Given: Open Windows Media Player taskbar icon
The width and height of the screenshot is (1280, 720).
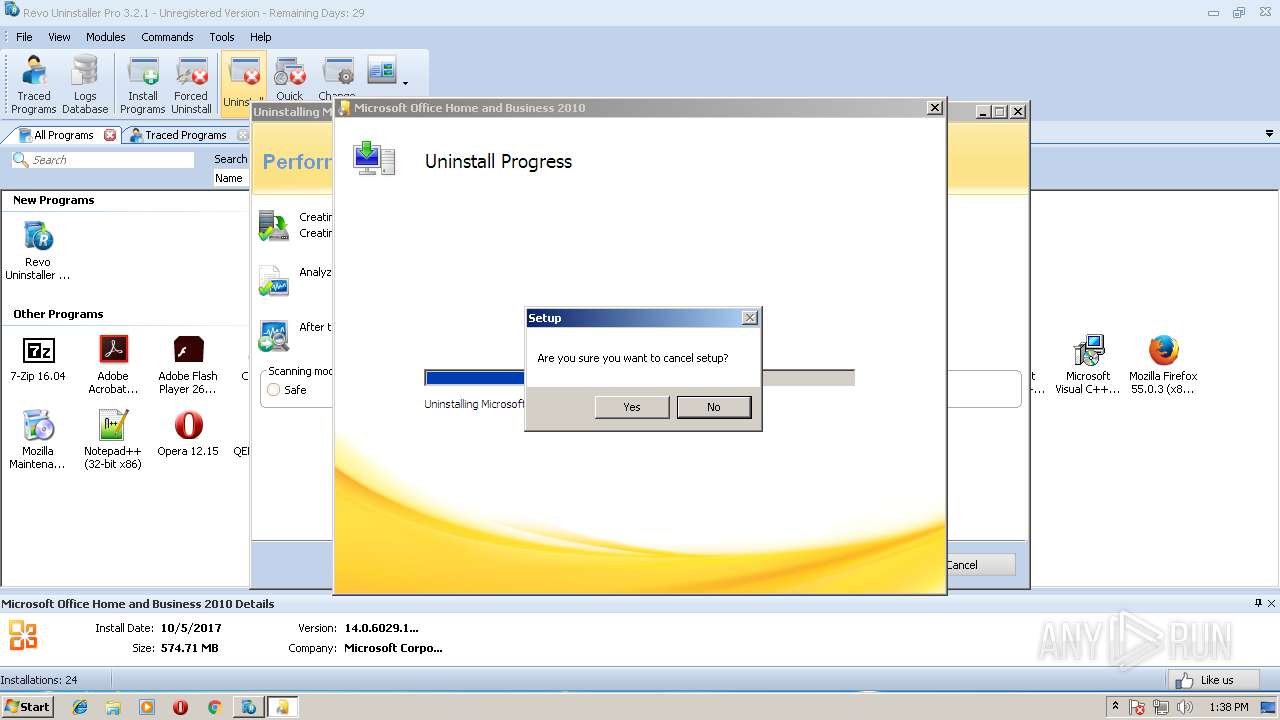Looking at the screenshot, I should click(147, 707).
